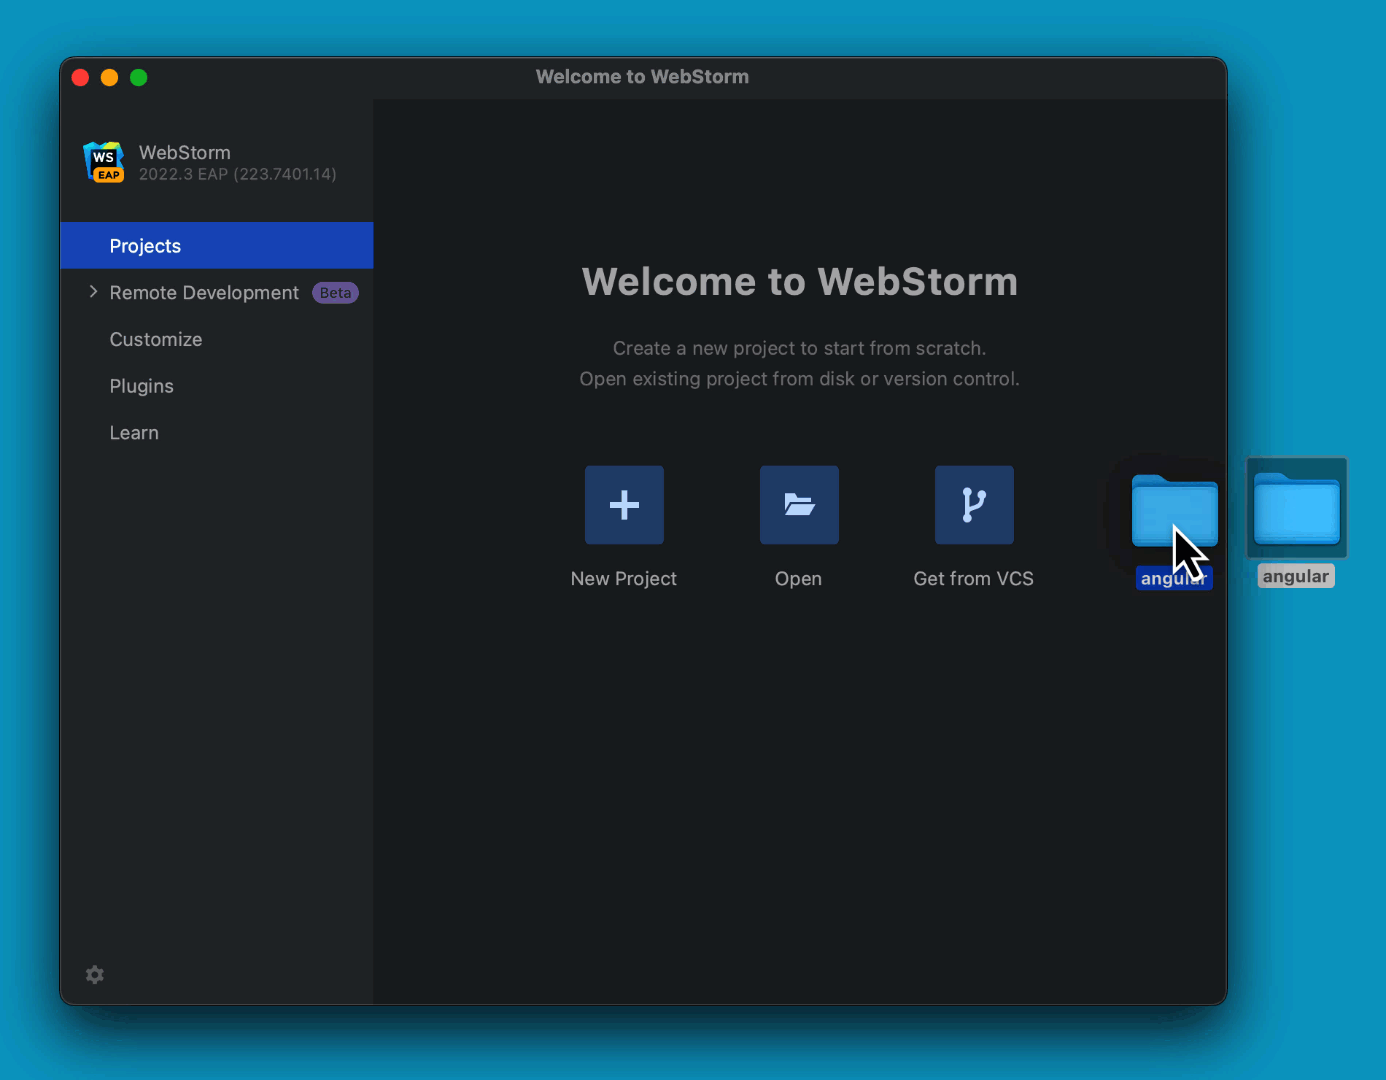
Task: Click the angular filename label on the desktop
Action: point(1296,575)
